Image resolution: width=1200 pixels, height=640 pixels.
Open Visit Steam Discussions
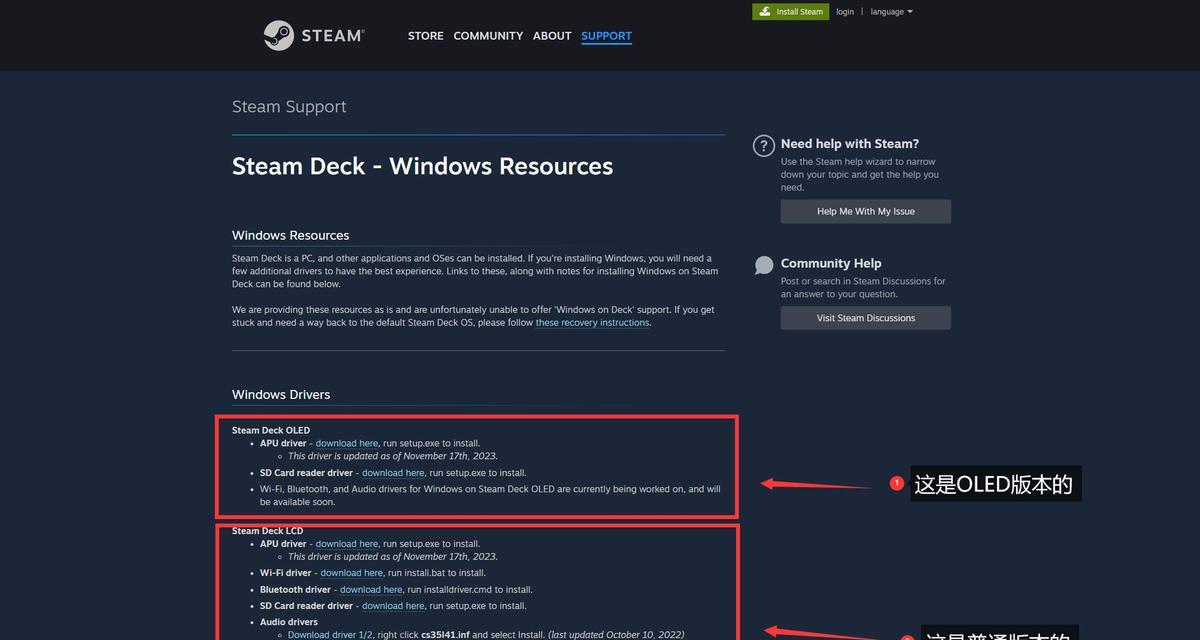click(866, 318)
